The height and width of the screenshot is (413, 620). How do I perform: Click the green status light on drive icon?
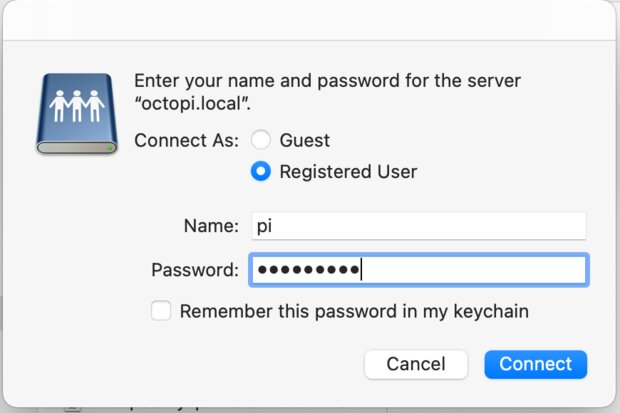click(x=110, y=148)
